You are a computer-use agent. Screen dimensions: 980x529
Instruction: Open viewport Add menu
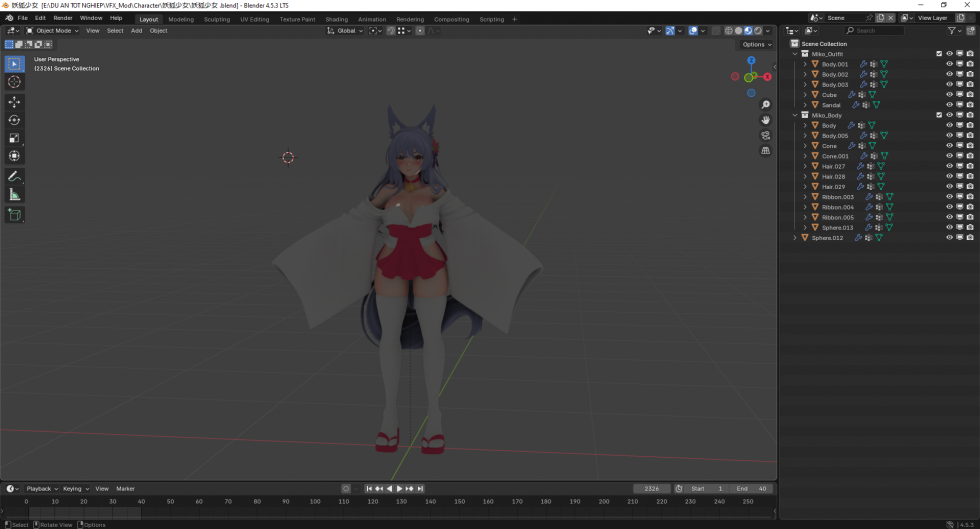click(136, 31)
